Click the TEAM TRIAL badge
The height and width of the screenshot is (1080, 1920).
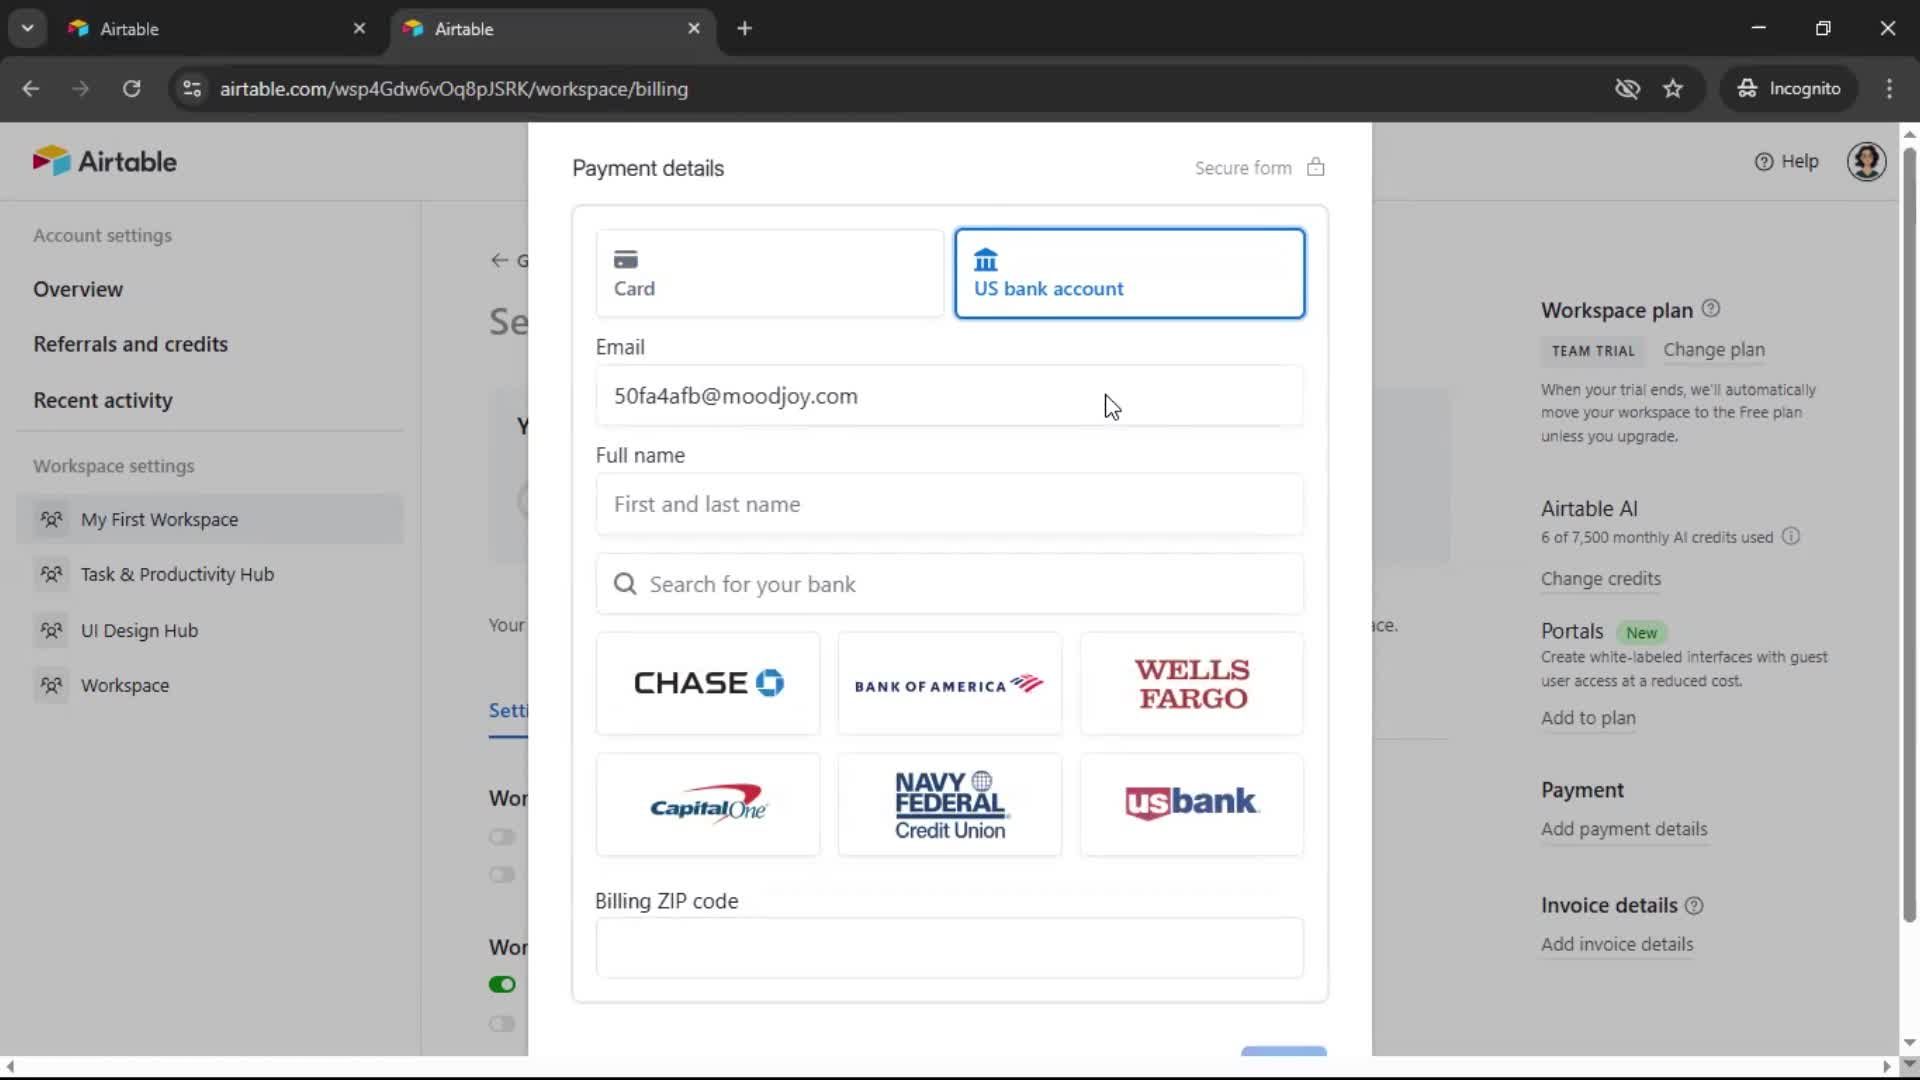coord(1593,351)
